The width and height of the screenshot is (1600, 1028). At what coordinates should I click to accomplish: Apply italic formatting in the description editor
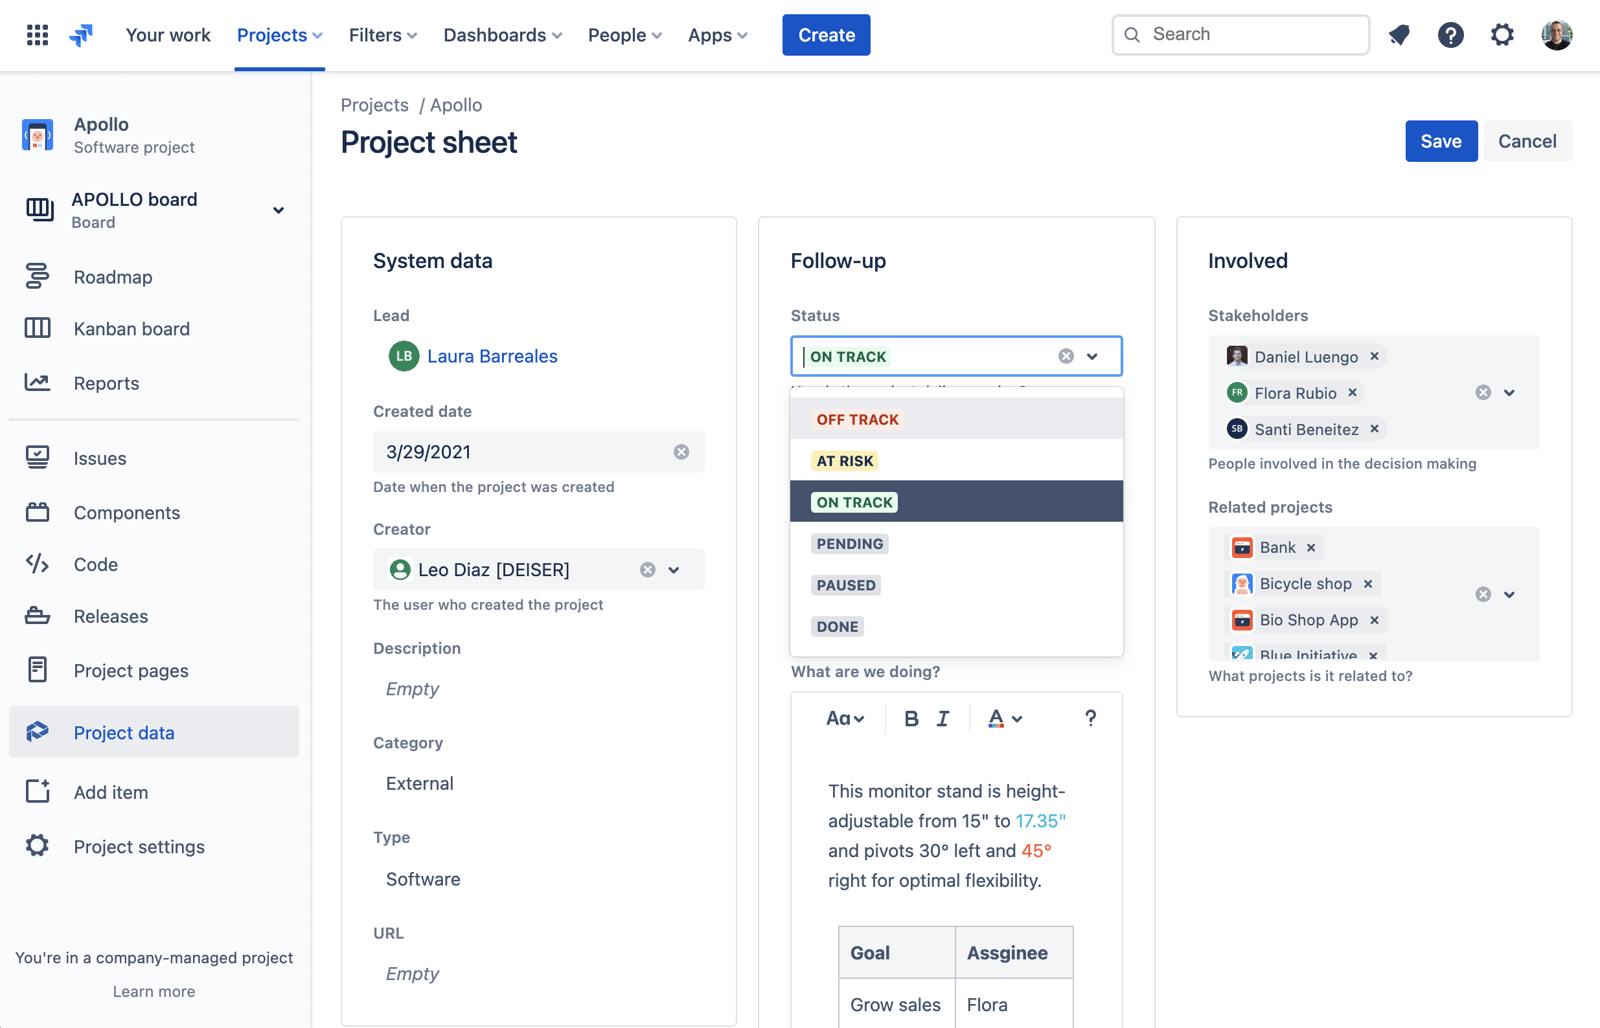coord(941,718)
